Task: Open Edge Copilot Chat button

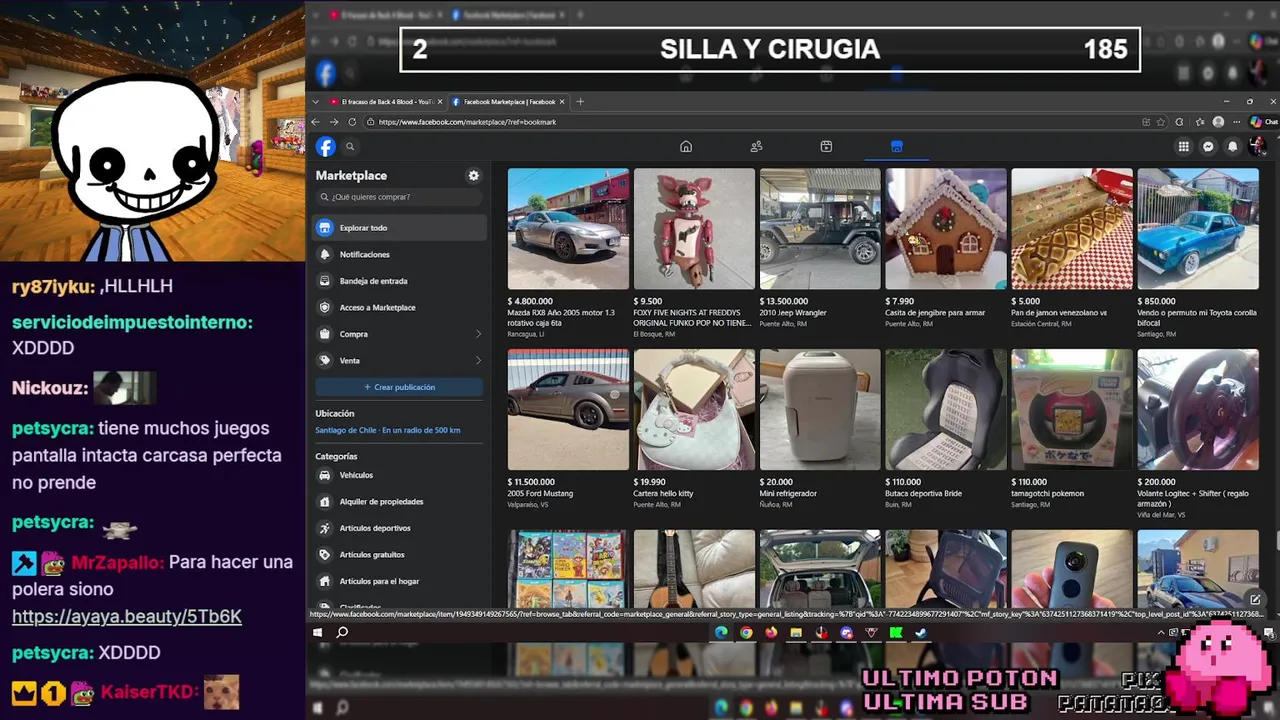Action: [1263, 122]
